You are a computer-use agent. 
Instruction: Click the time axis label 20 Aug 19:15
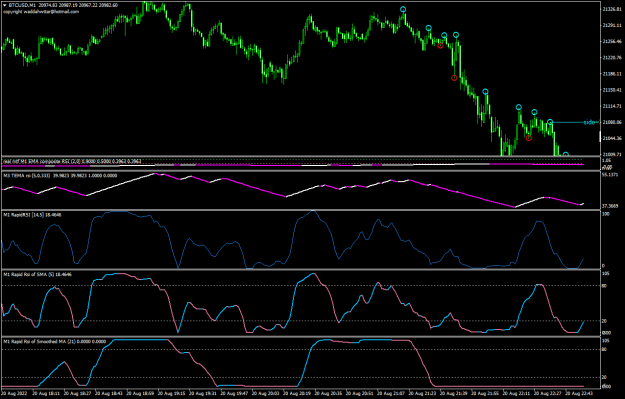pos(171,393)
